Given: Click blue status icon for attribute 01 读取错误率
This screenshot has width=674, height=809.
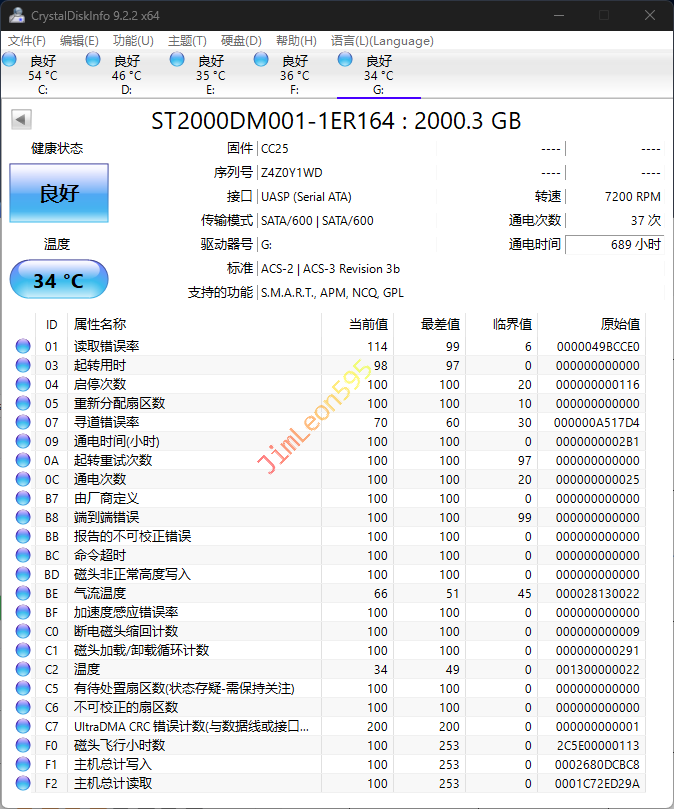Looking at the screenshot, I should 23,347.
